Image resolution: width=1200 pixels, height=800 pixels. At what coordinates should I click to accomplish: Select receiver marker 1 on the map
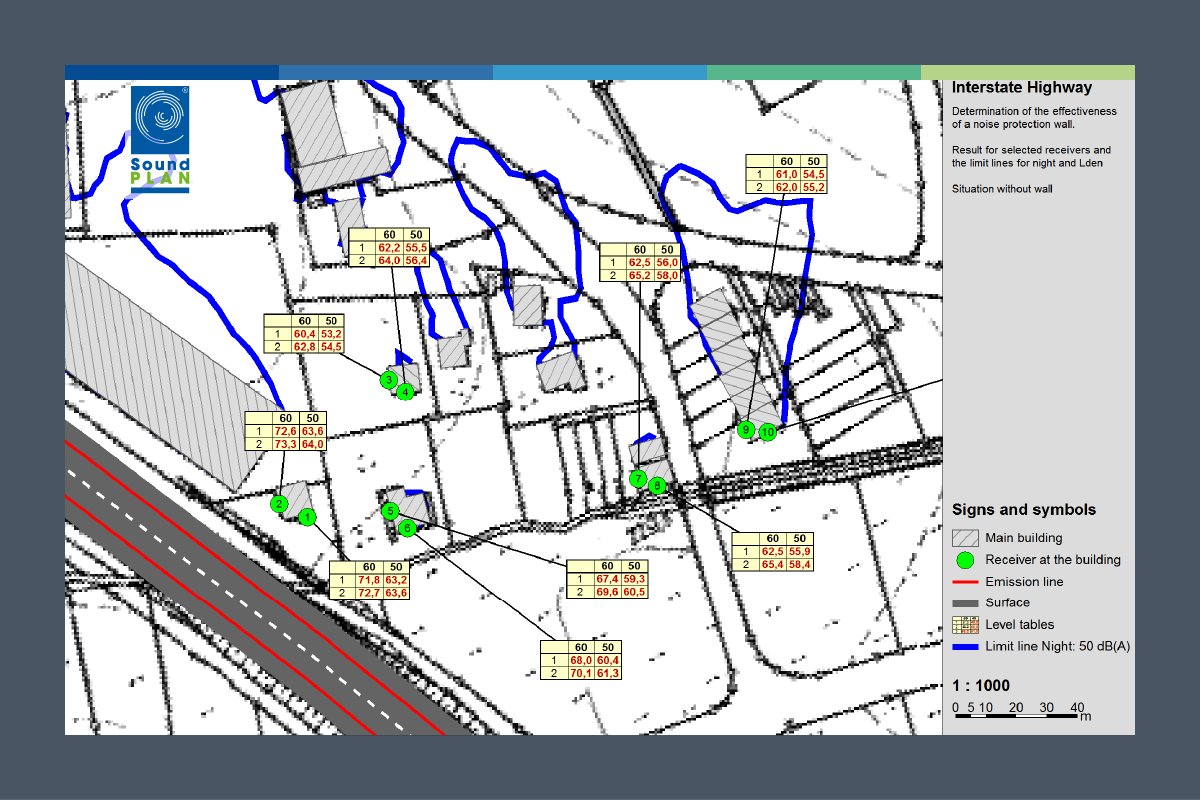(x=307, y=517)
